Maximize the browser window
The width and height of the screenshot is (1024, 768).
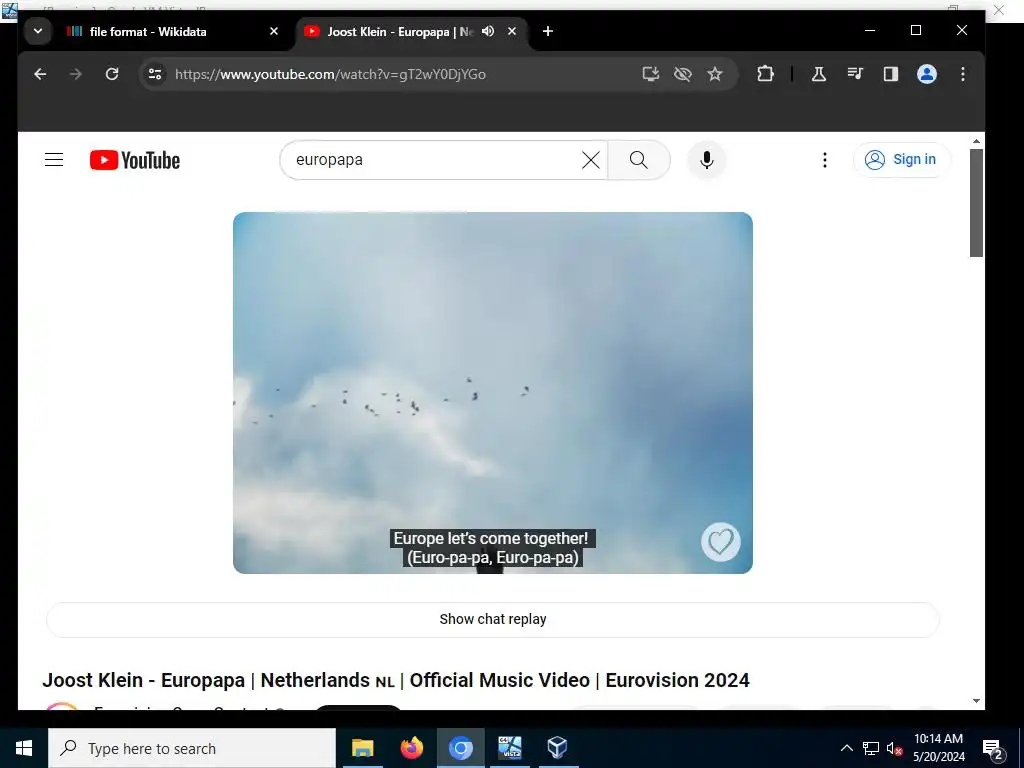[916, 31]
